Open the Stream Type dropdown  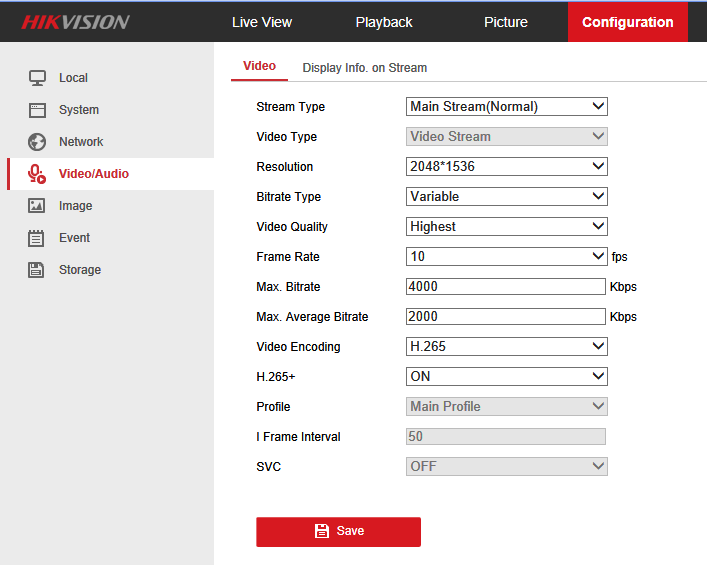[x=507, y=107]
